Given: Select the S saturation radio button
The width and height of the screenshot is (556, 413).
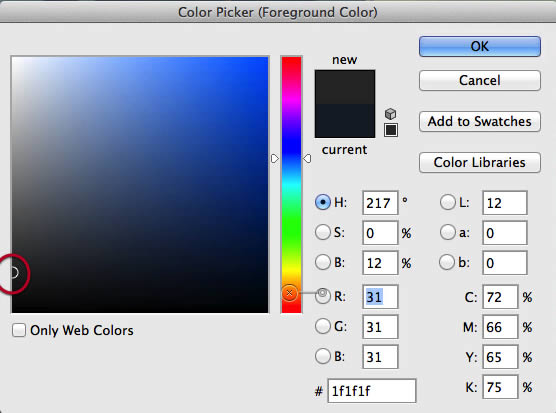Looking at the screenshot, I should pos(323,233).
